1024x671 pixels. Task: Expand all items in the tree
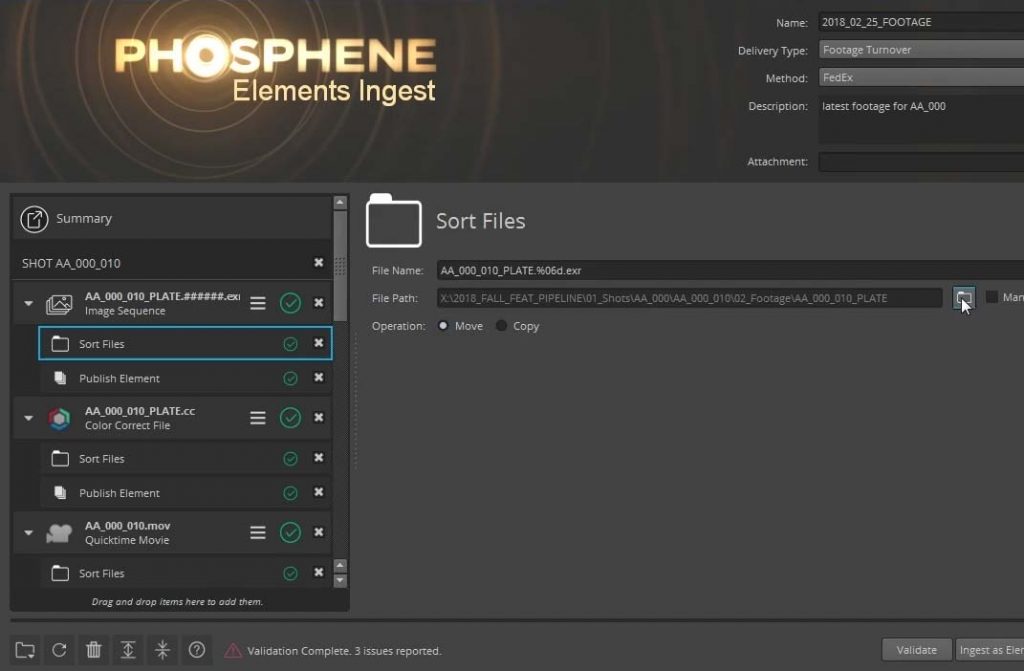(128, 649)
